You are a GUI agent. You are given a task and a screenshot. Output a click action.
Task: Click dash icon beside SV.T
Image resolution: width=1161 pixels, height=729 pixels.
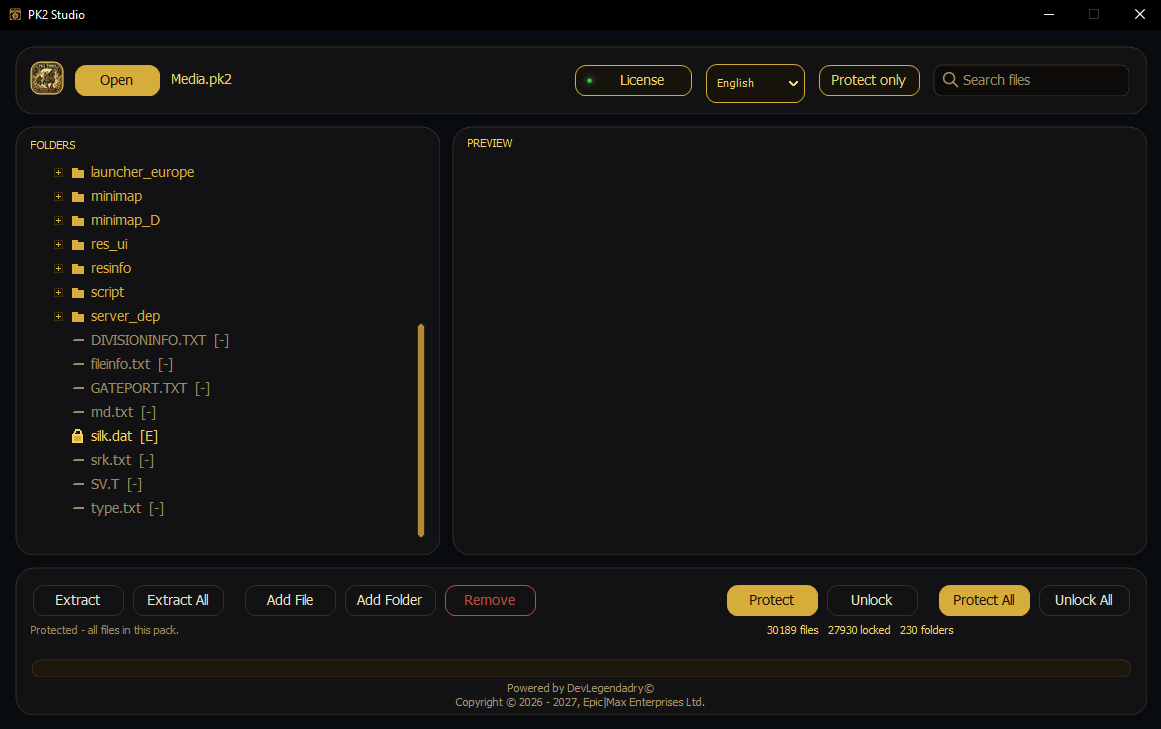pos(78,484)
